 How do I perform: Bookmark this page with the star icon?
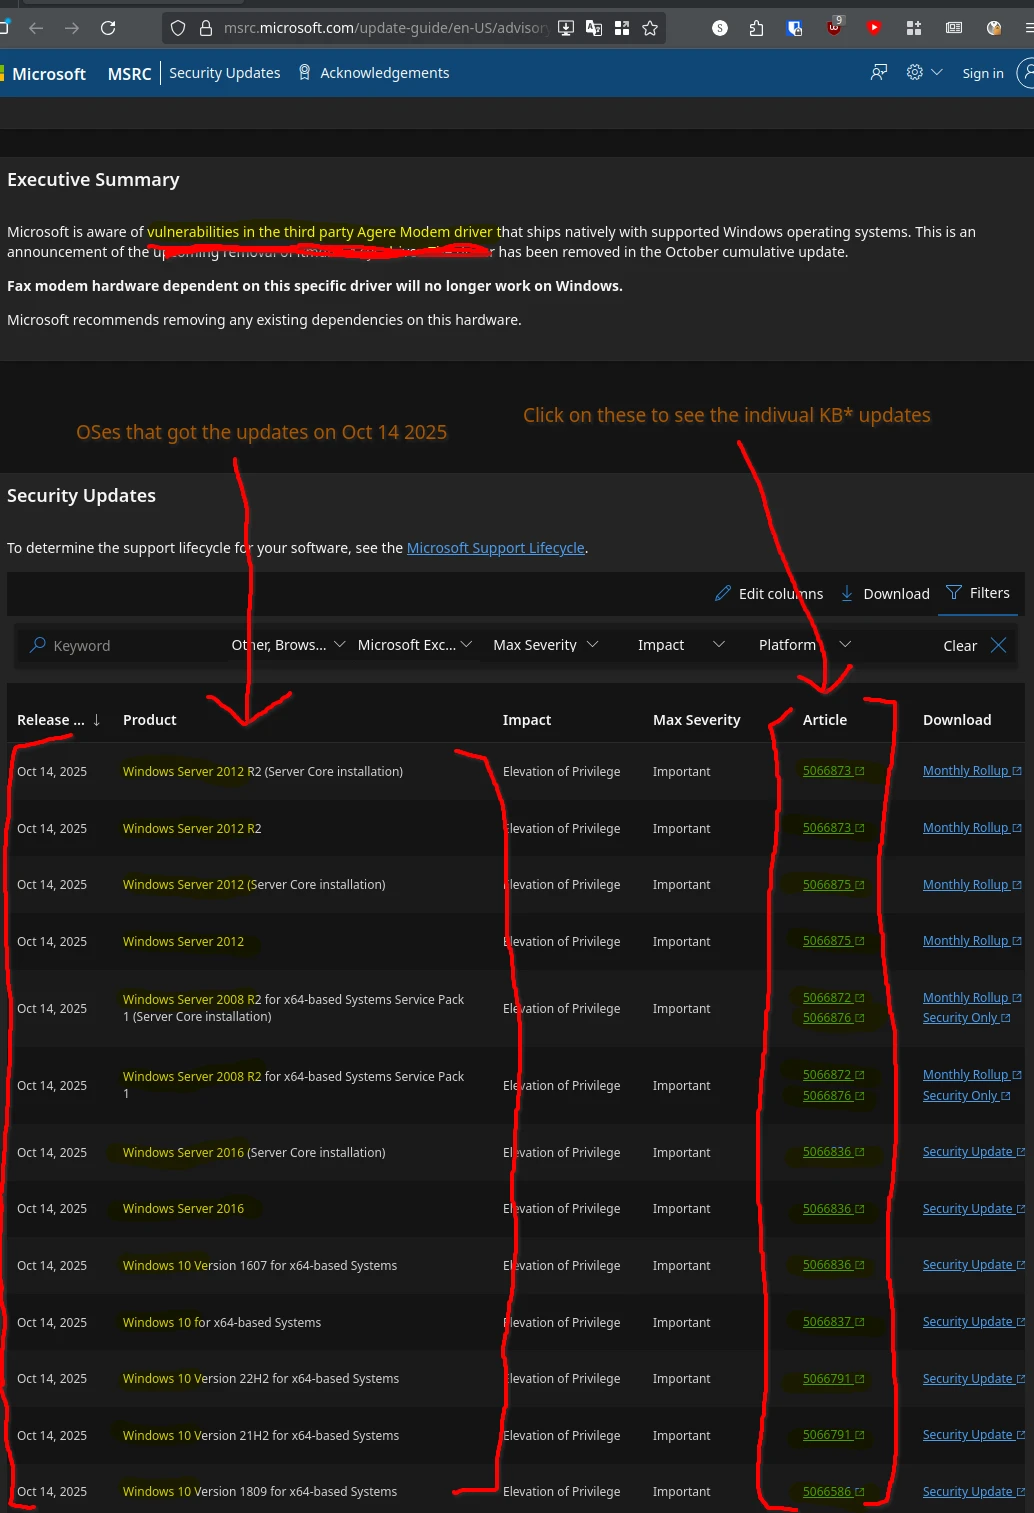click(650, 28)
